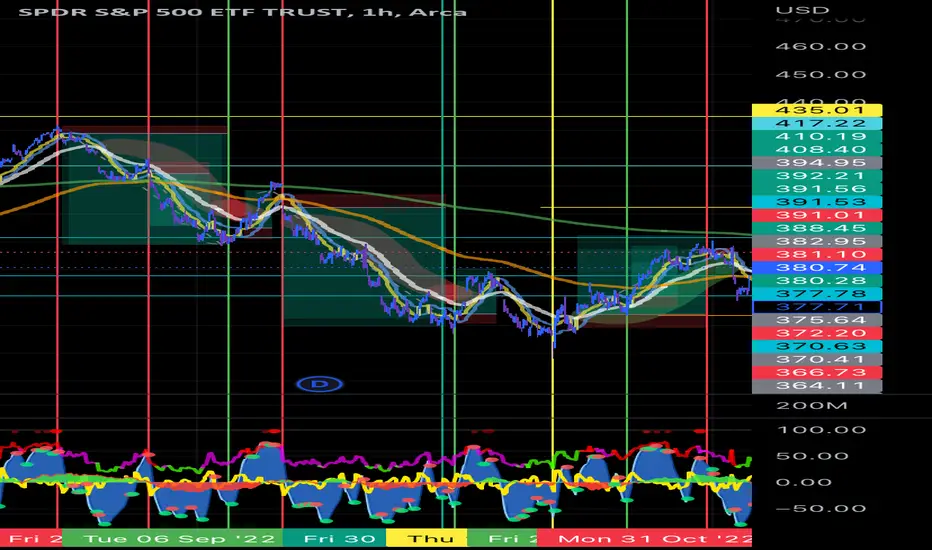
Task: Click the Fri 30 date label
Action: pos(335,539)
